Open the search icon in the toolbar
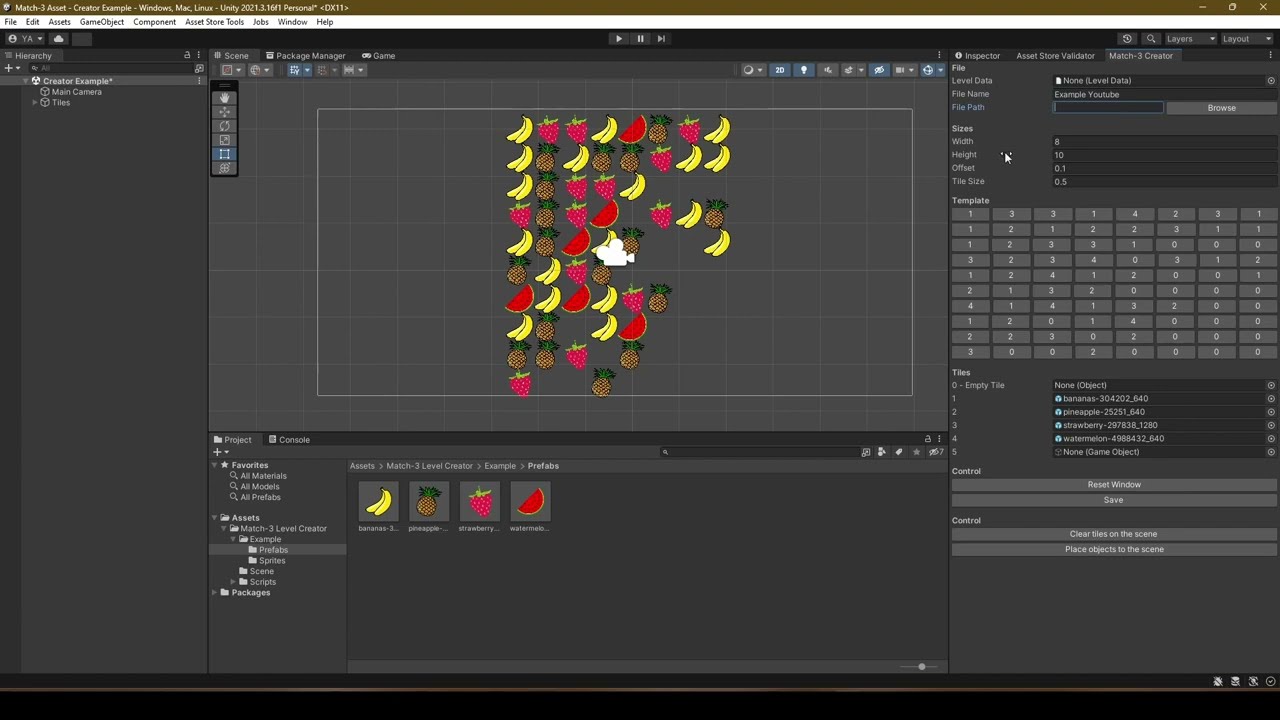The image size is (1280, 720). (1151, 38)
